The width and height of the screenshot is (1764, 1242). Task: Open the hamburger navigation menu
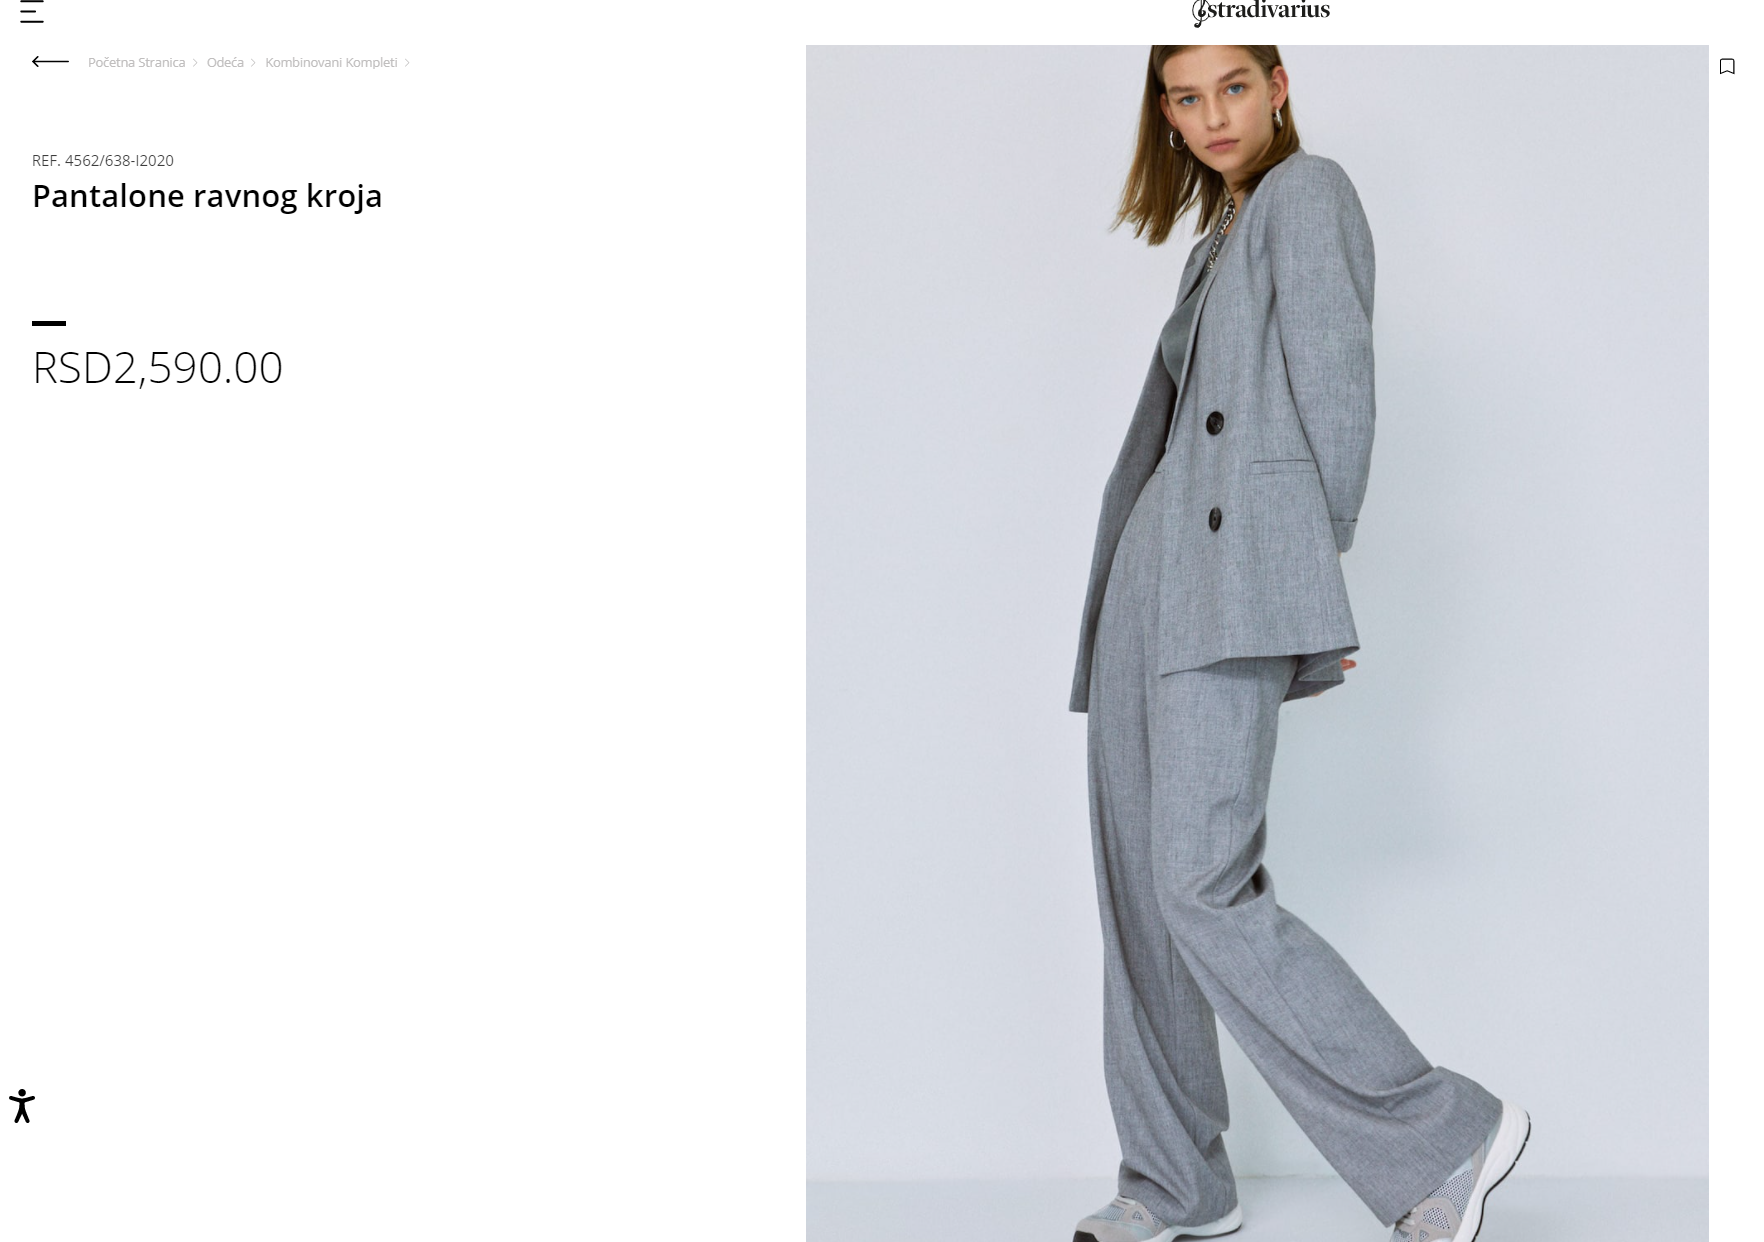pyautogui.click(x=32, y=12)
